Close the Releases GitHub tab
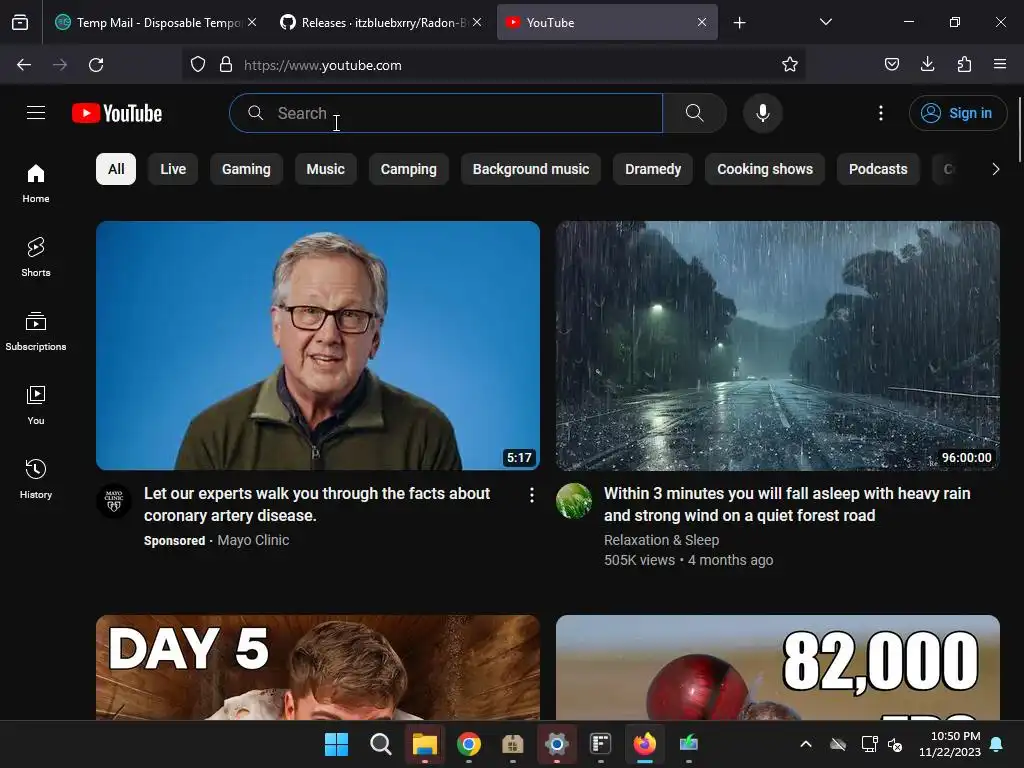Image resolution: width=1024 pixels, height=768 pixels. tap(477, 22)
